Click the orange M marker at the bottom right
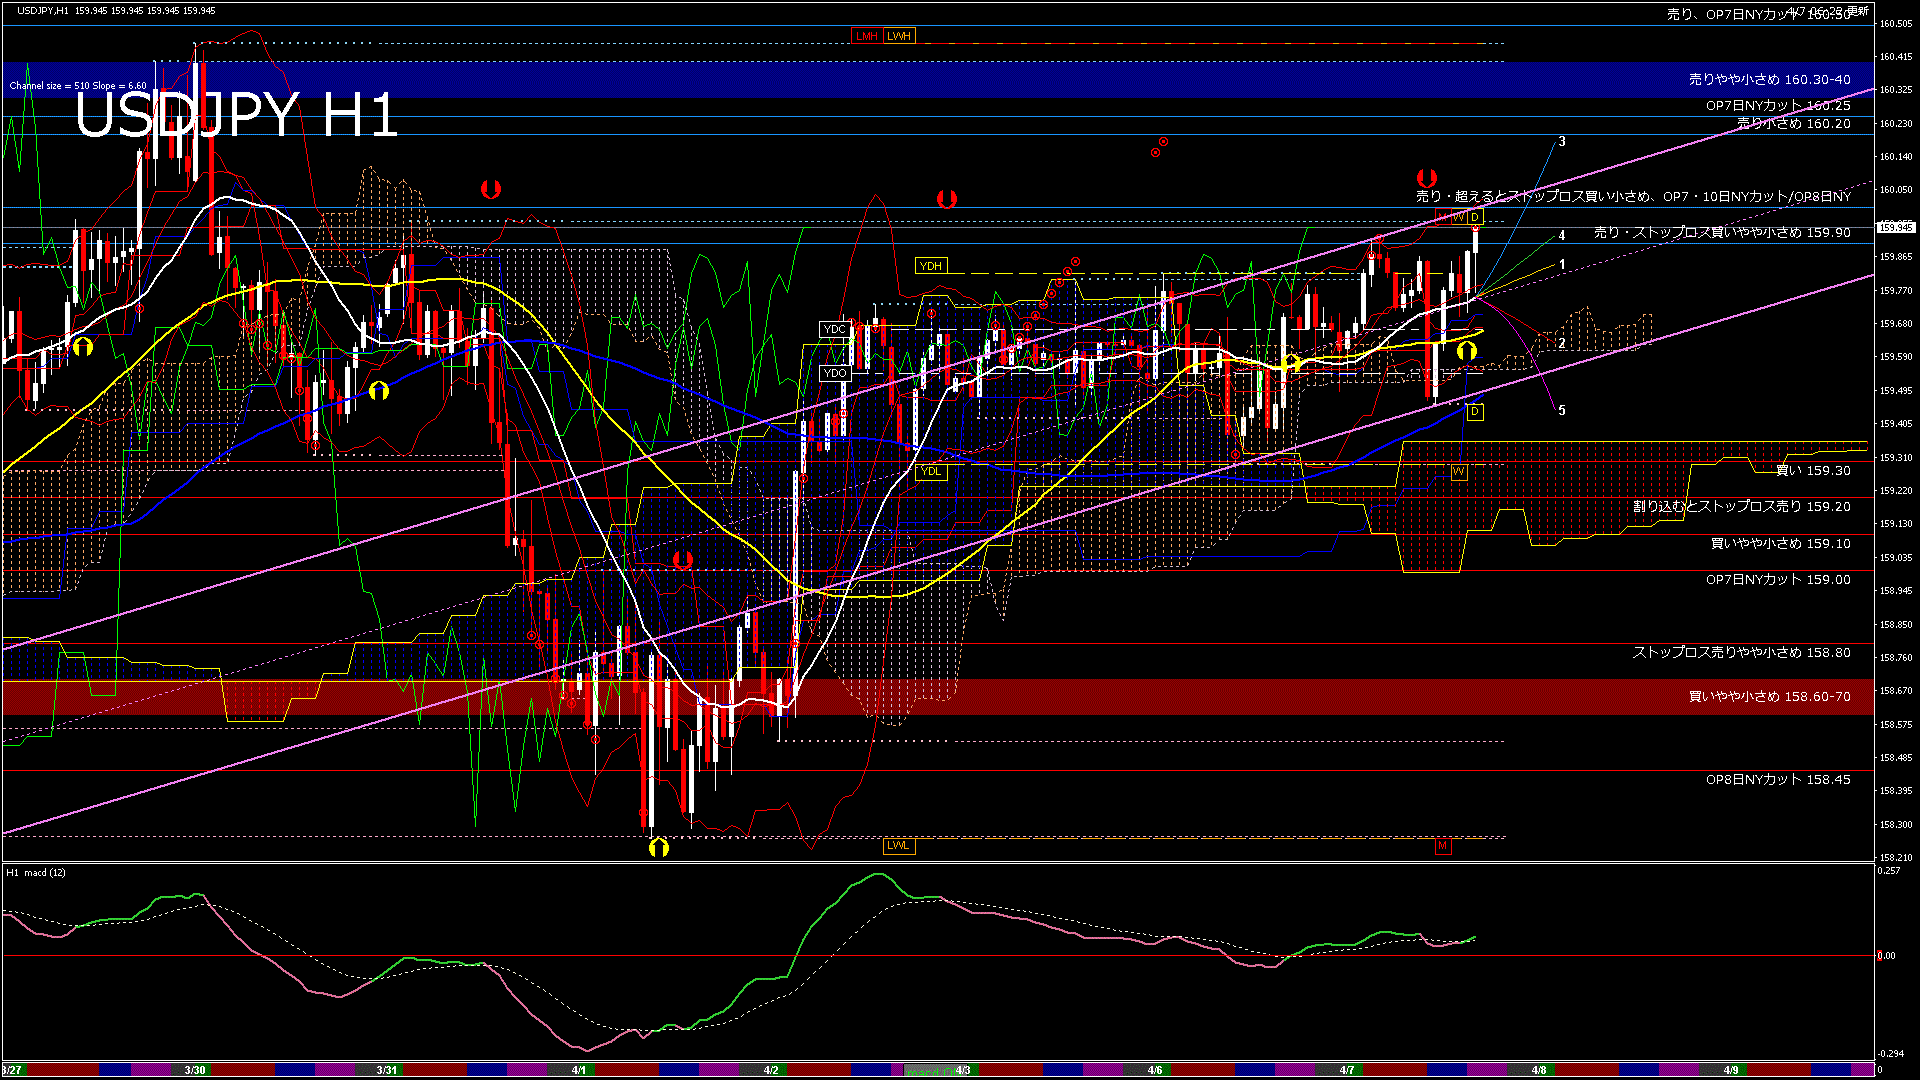The width and height of the screenshot is (1920, 1080). pos(1441,845)
